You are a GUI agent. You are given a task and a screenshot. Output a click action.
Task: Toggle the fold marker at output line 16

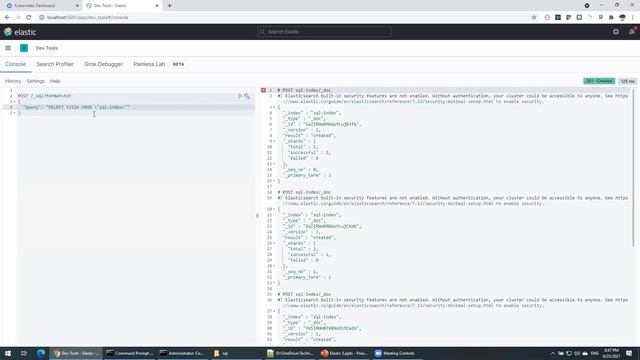tap(274, 181)
